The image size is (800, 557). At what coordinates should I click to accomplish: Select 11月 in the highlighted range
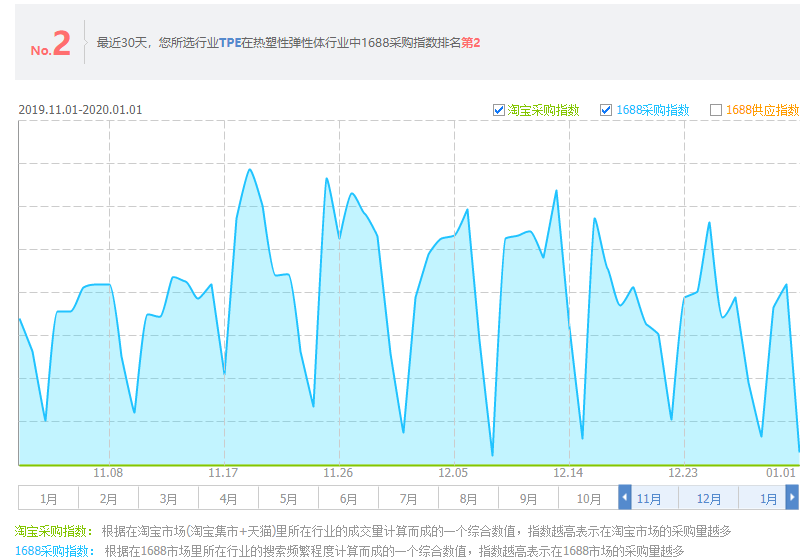click(649, 498)
